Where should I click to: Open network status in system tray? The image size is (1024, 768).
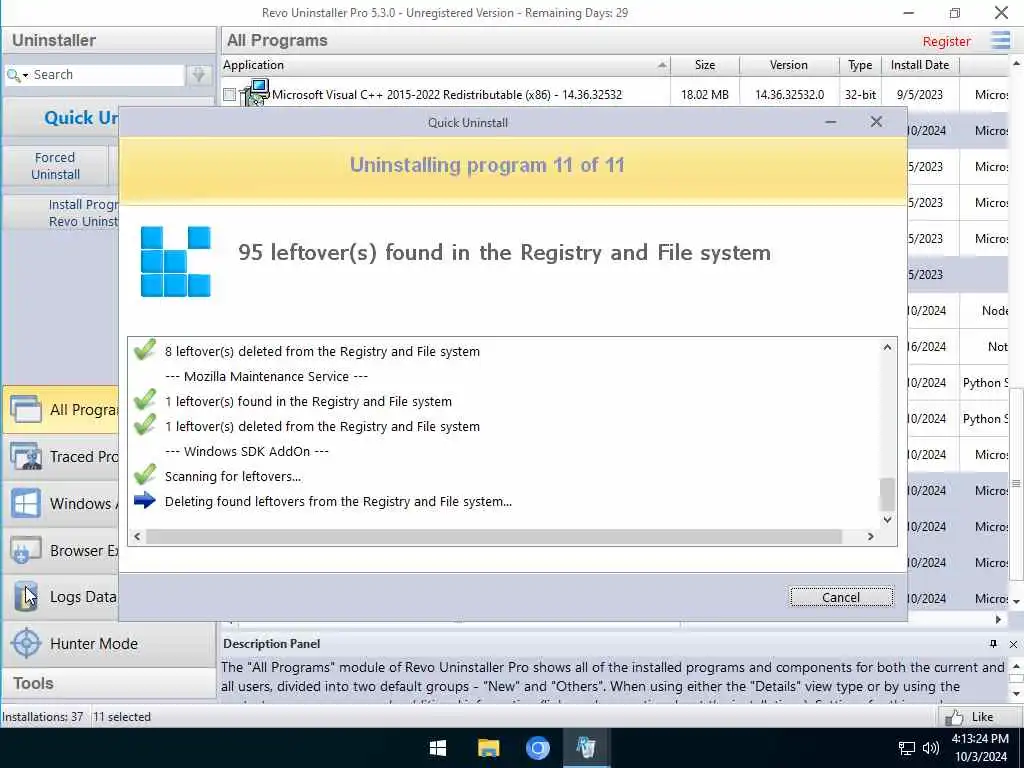[x=906, y=748]
